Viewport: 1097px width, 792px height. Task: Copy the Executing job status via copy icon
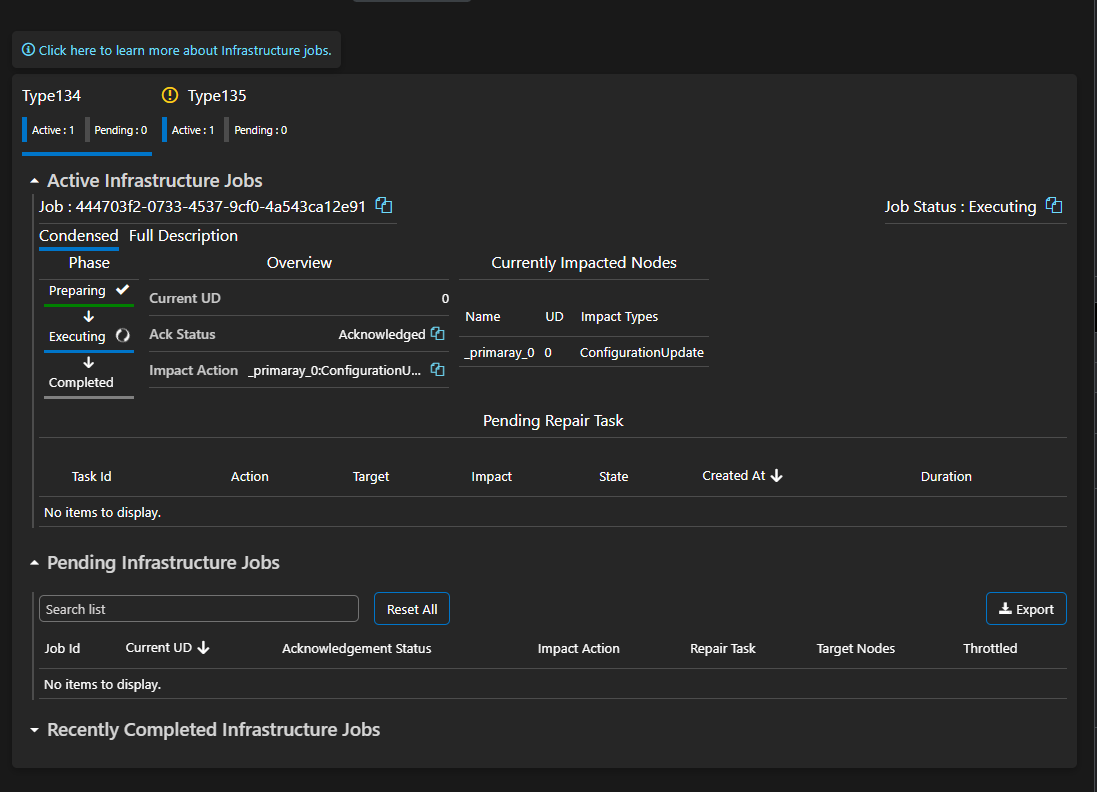pos(1054,204)
